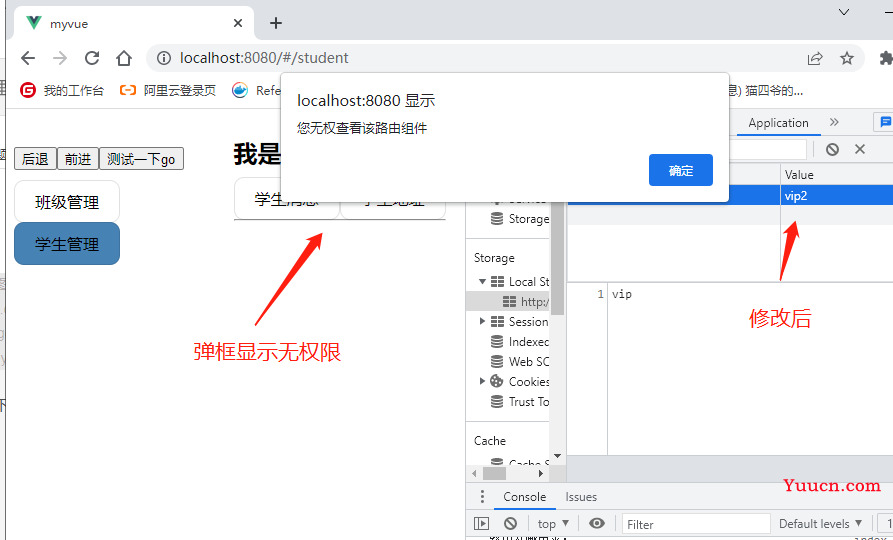Toggle the console sidebar icon
Viewport: 893px width, 540px height.
[x=481, y=523]
